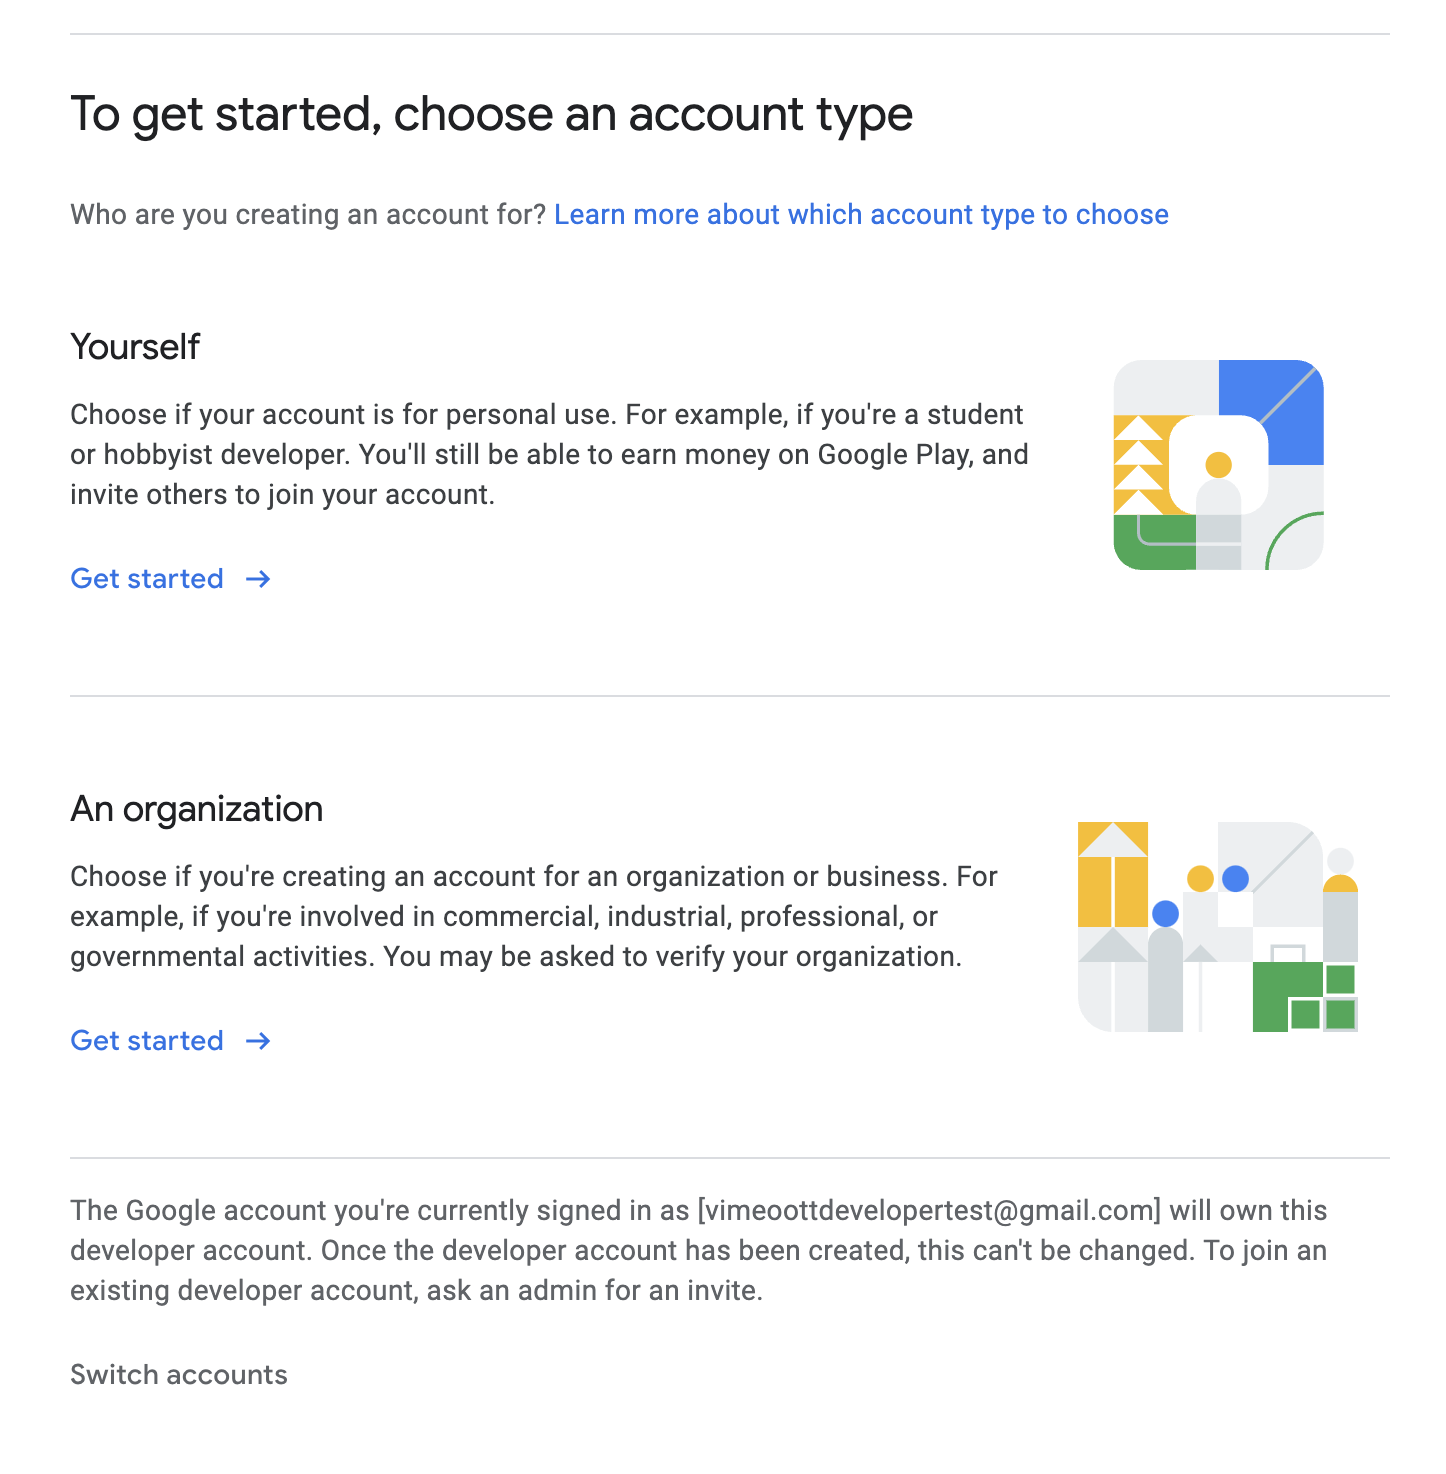Choose Get started under An organization
Viewport: 1446px width, 1474px height.
tap(147, 1041)
